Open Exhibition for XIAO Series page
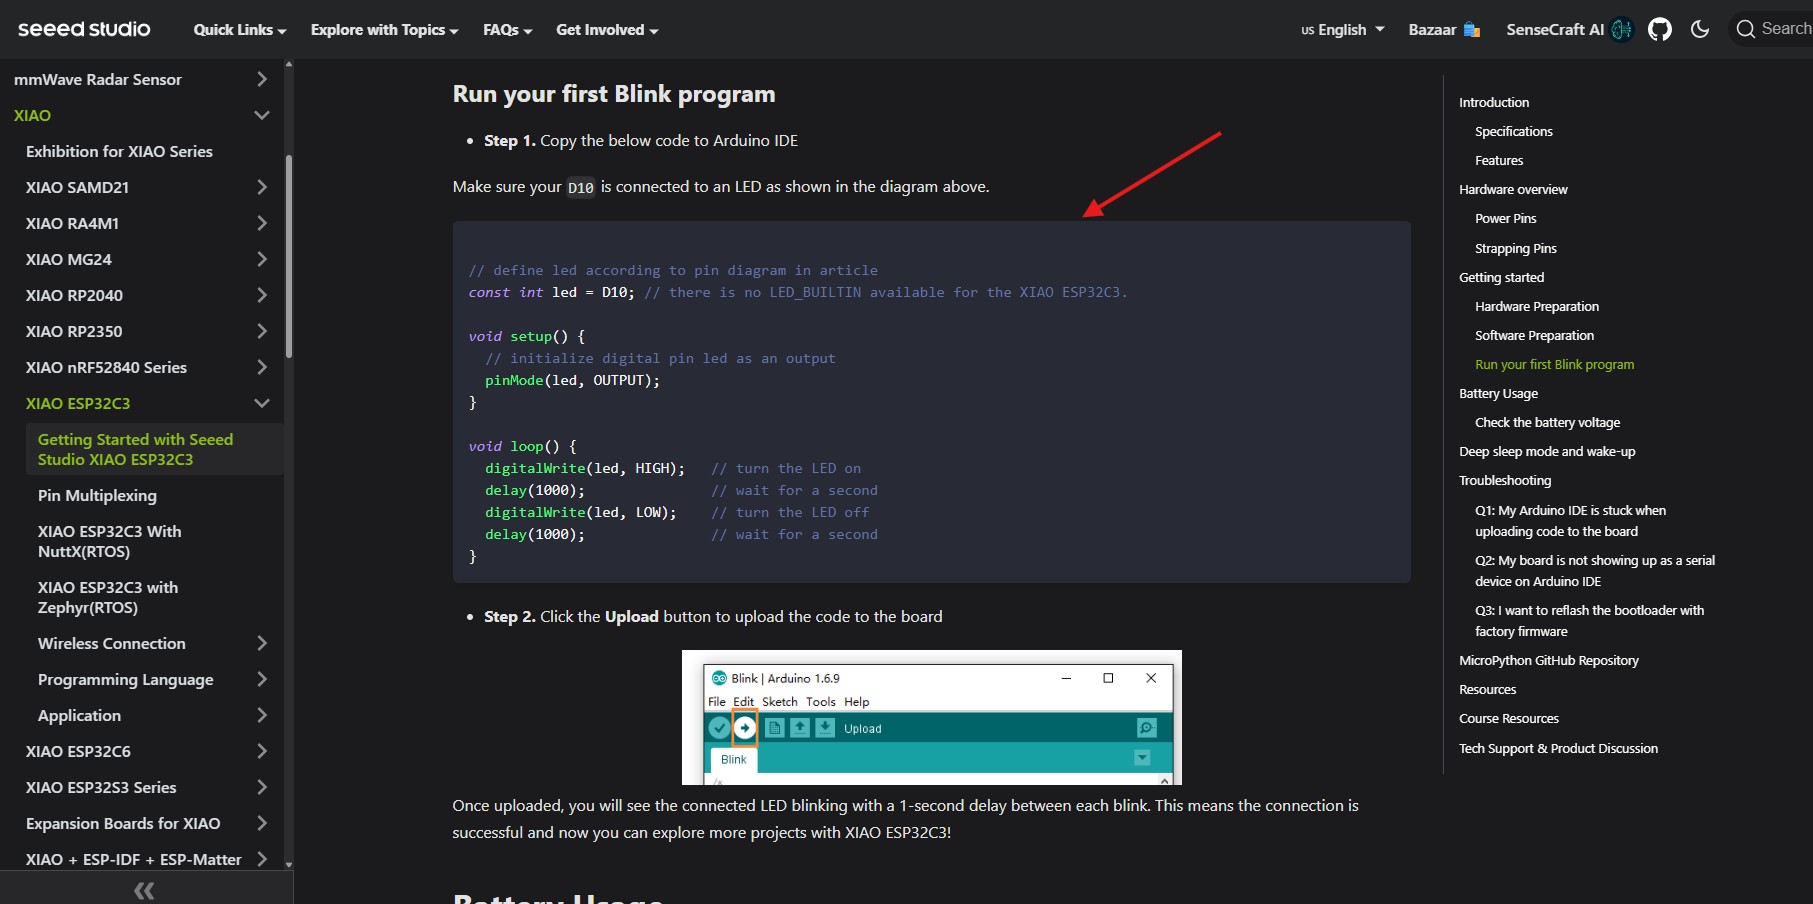Viewport: 1813px width, 904px height. pos(119,151)
